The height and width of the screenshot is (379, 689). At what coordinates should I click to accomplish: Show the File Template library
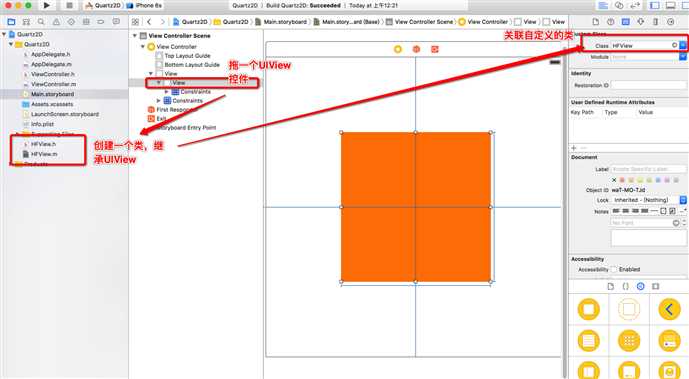[611, 286]
